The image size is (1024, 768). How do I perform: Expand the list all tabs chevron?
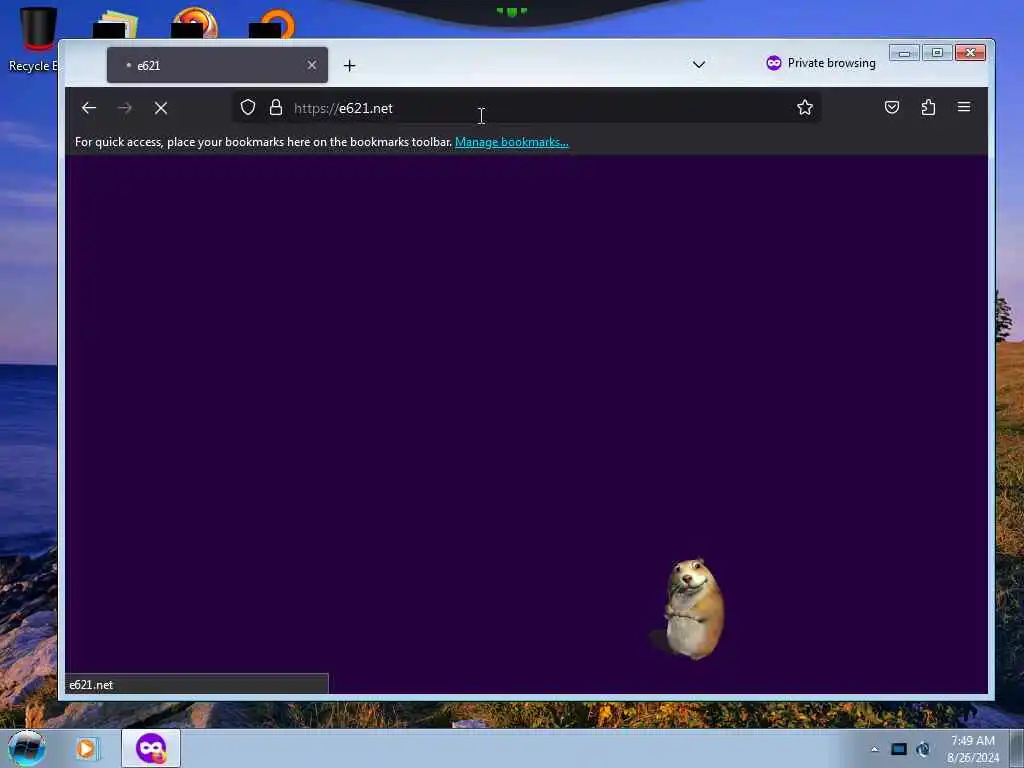click(699, 64)
